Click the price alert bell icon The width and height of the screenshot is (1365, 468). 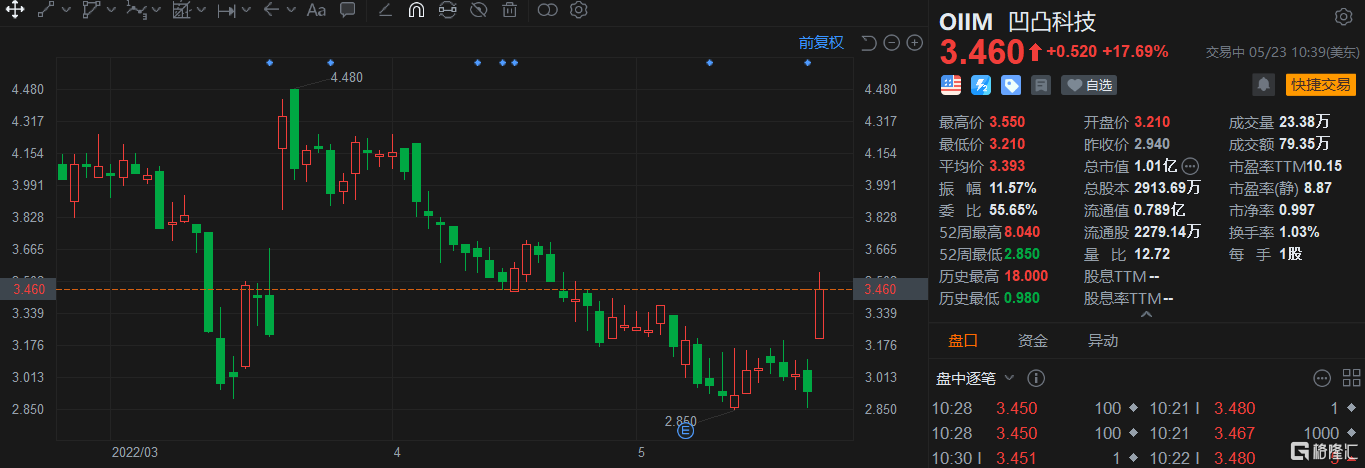(x=1264, y=85)
